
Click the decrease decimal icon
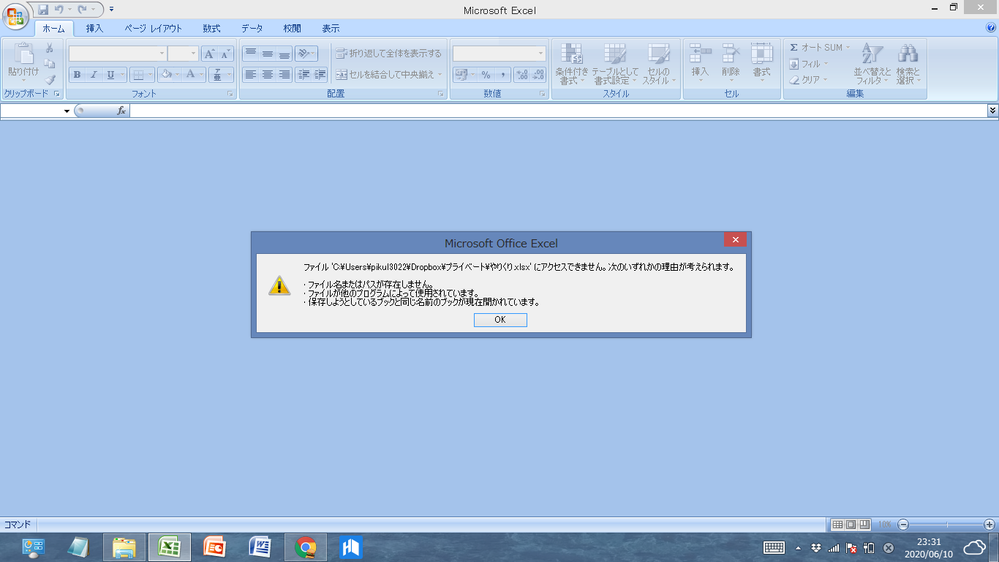(538, 75)
